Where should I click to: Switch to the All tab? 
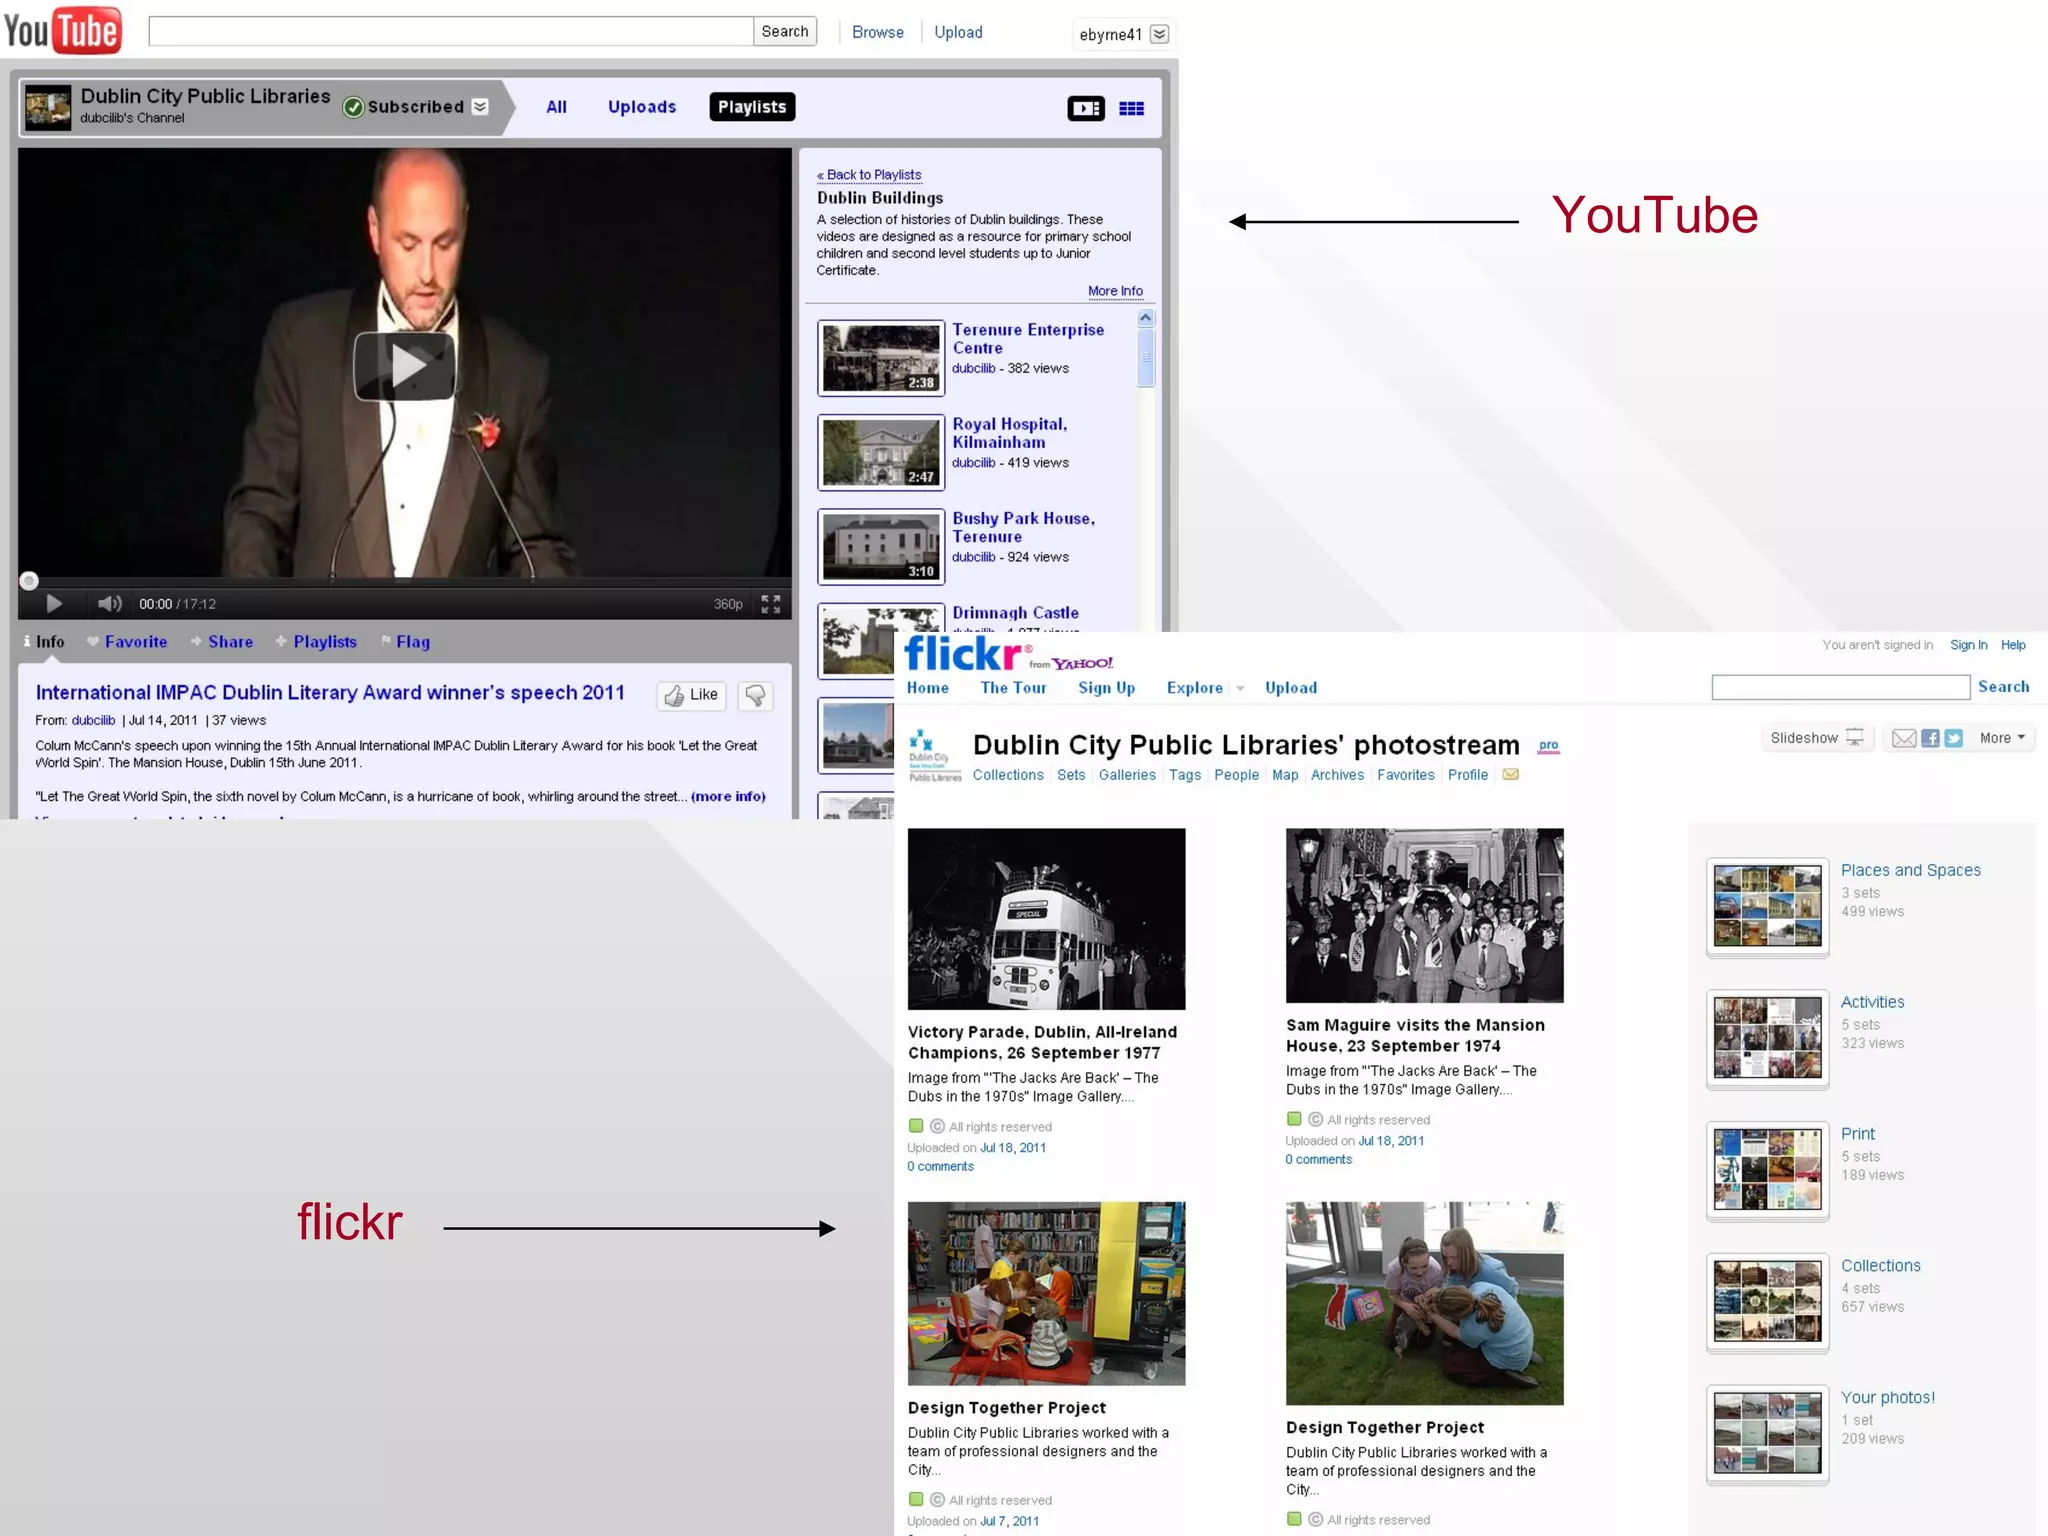coord(556,107)
